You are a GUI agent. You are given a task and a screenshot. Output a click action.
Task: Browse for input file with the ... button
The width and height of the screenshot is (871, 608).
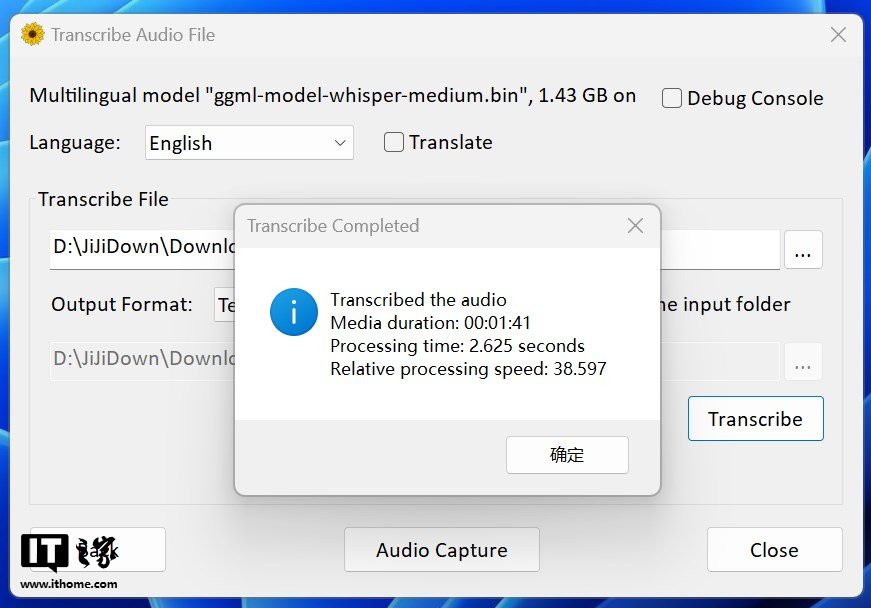click(x=803, y=250)
